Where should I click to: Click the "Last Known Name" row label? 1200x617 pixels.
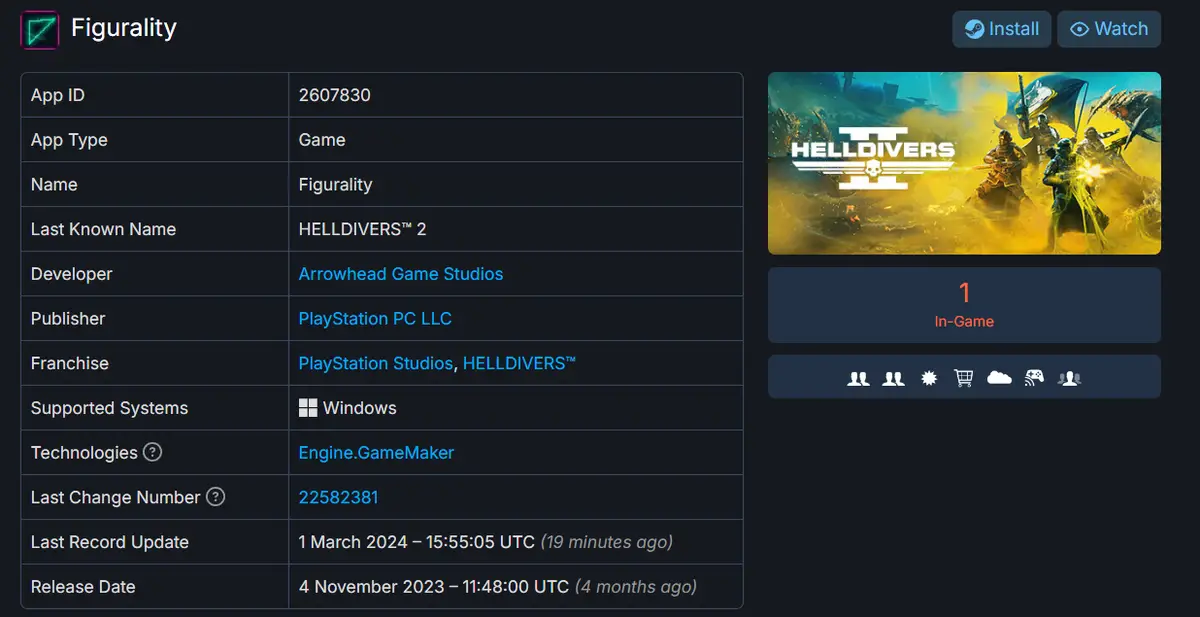tap(103, 229)
